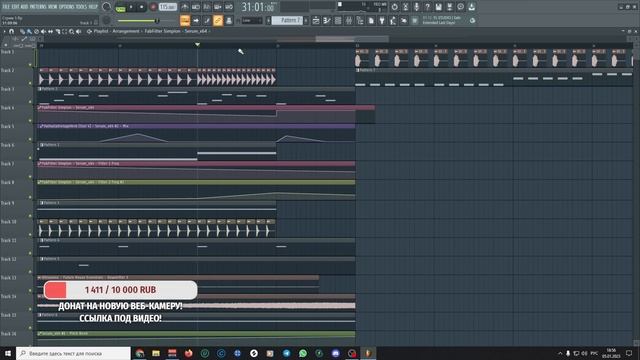Viewport: 640px width, 360px height.
Task: Toggle auto-scrolling arrow button
Action: (x=196, y=20)
